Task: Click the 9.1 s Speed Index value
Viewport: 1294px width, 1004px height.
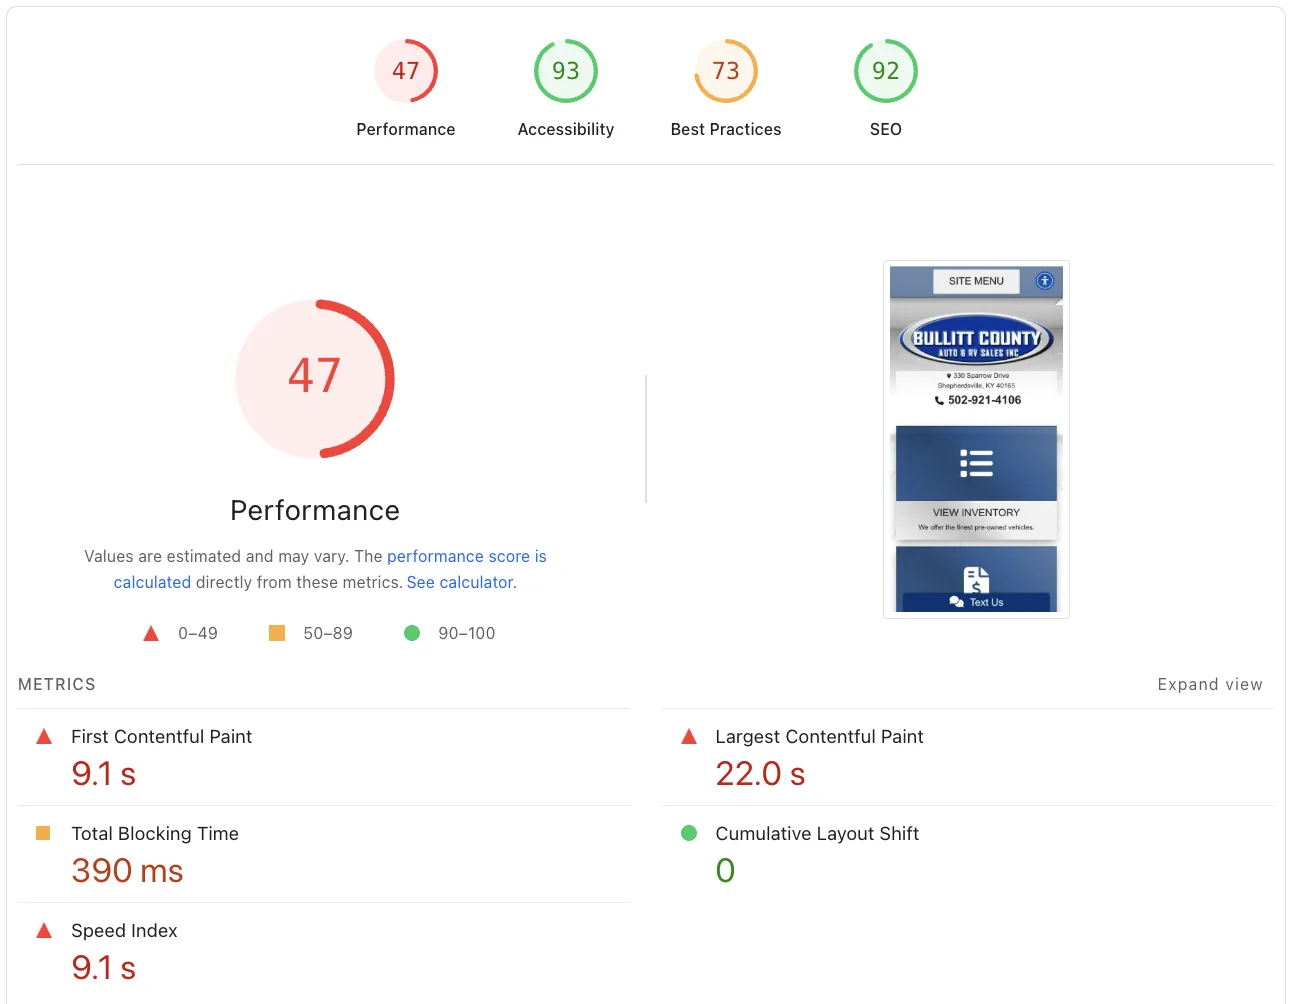Action: [x=103, y=968]
